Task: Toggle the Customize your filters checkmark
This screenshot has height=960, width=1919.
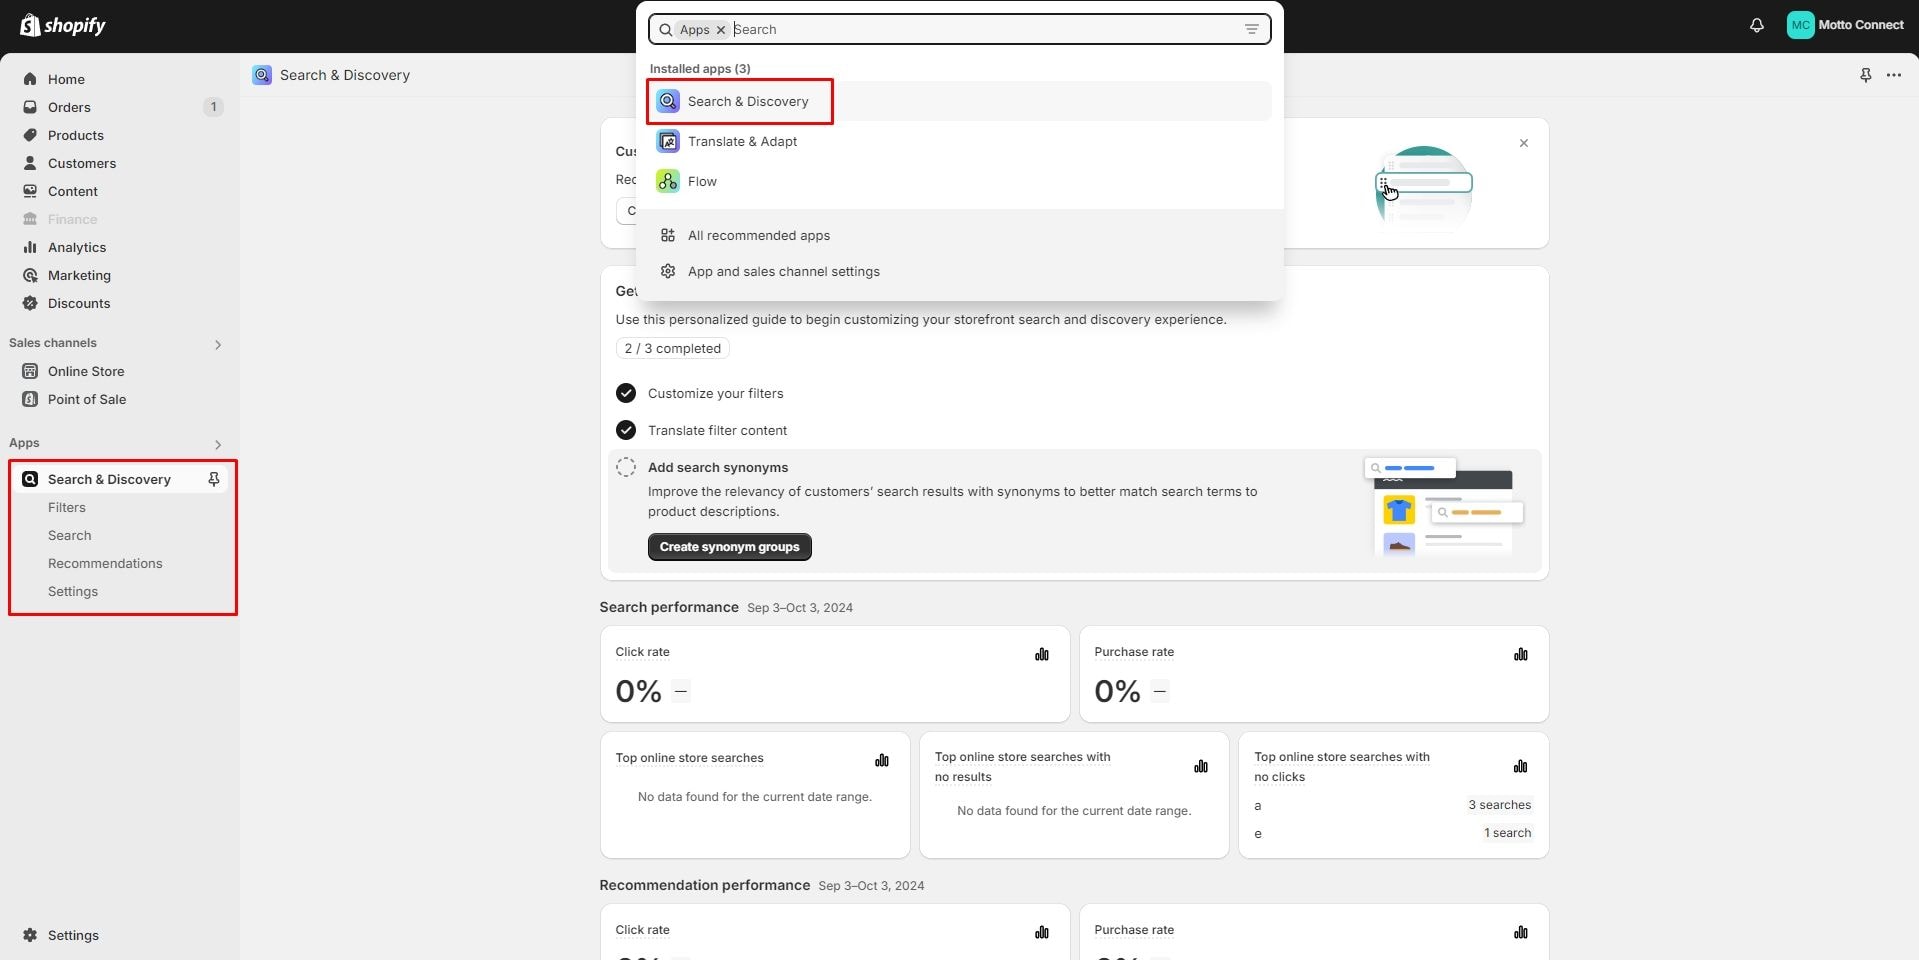Action: point(626,393)
